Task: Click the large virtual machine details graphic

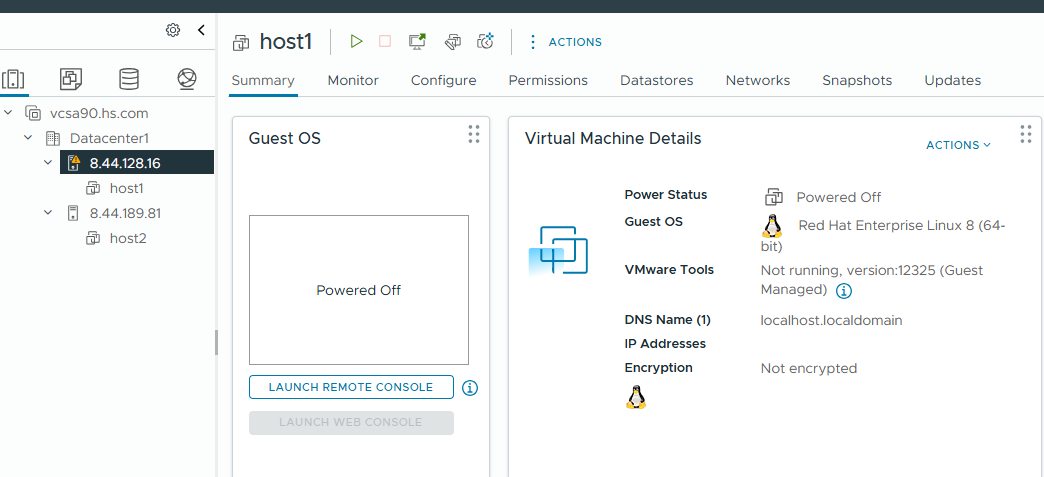Action: (x=558, y=251)
